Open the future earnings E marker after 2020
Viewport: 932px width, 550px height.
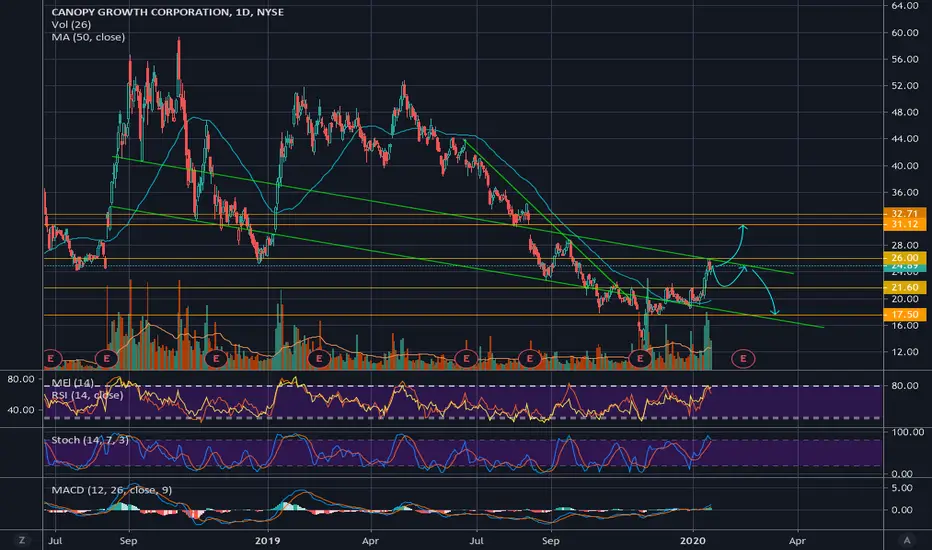(x=743, y=359)
